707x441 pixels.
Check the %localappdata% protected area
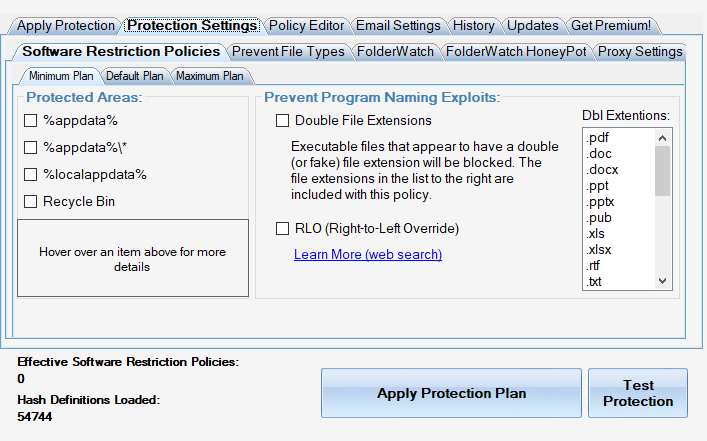32,175
